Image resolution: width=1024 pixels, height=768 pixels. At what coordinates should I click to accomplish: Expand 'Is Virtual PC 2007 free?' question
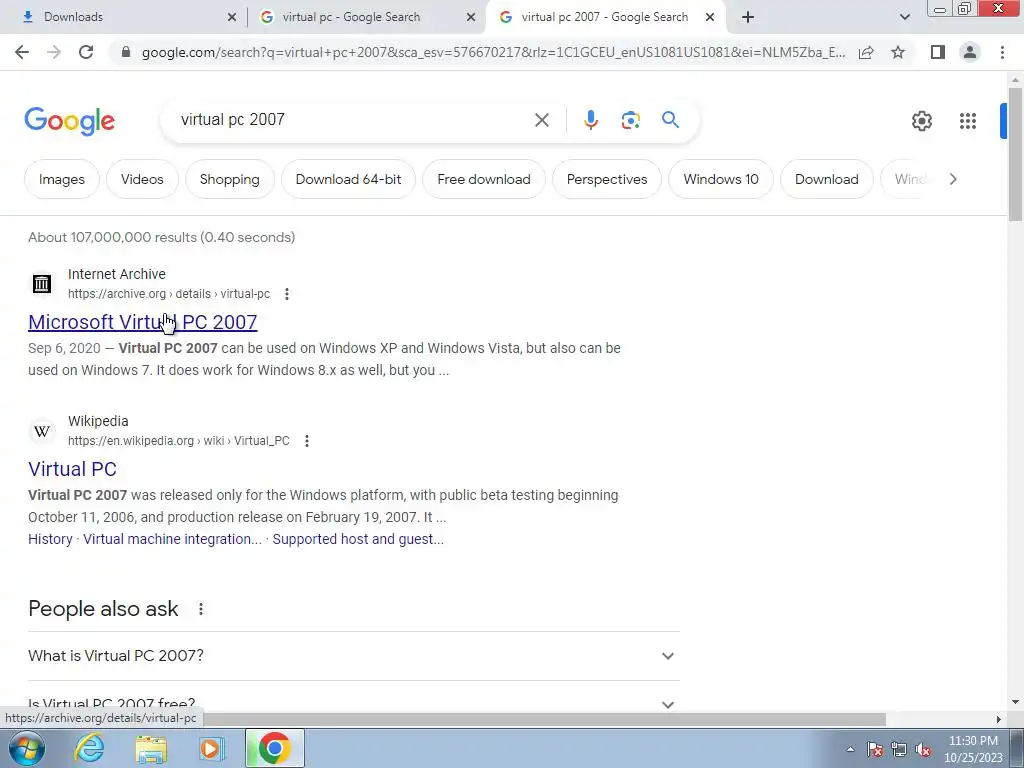(354, 704)
